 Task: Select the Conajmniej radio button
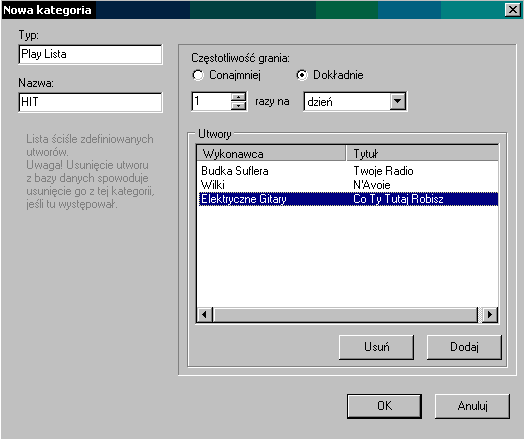(198, 75)
